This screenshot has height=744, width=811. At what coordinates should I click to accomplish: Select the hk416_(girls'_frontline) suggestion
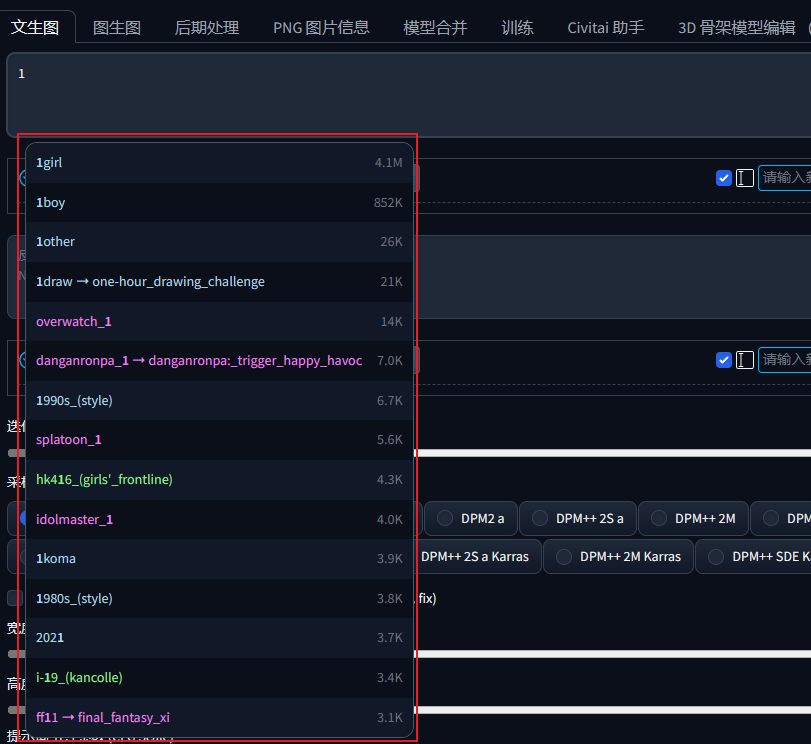[219, 480]
